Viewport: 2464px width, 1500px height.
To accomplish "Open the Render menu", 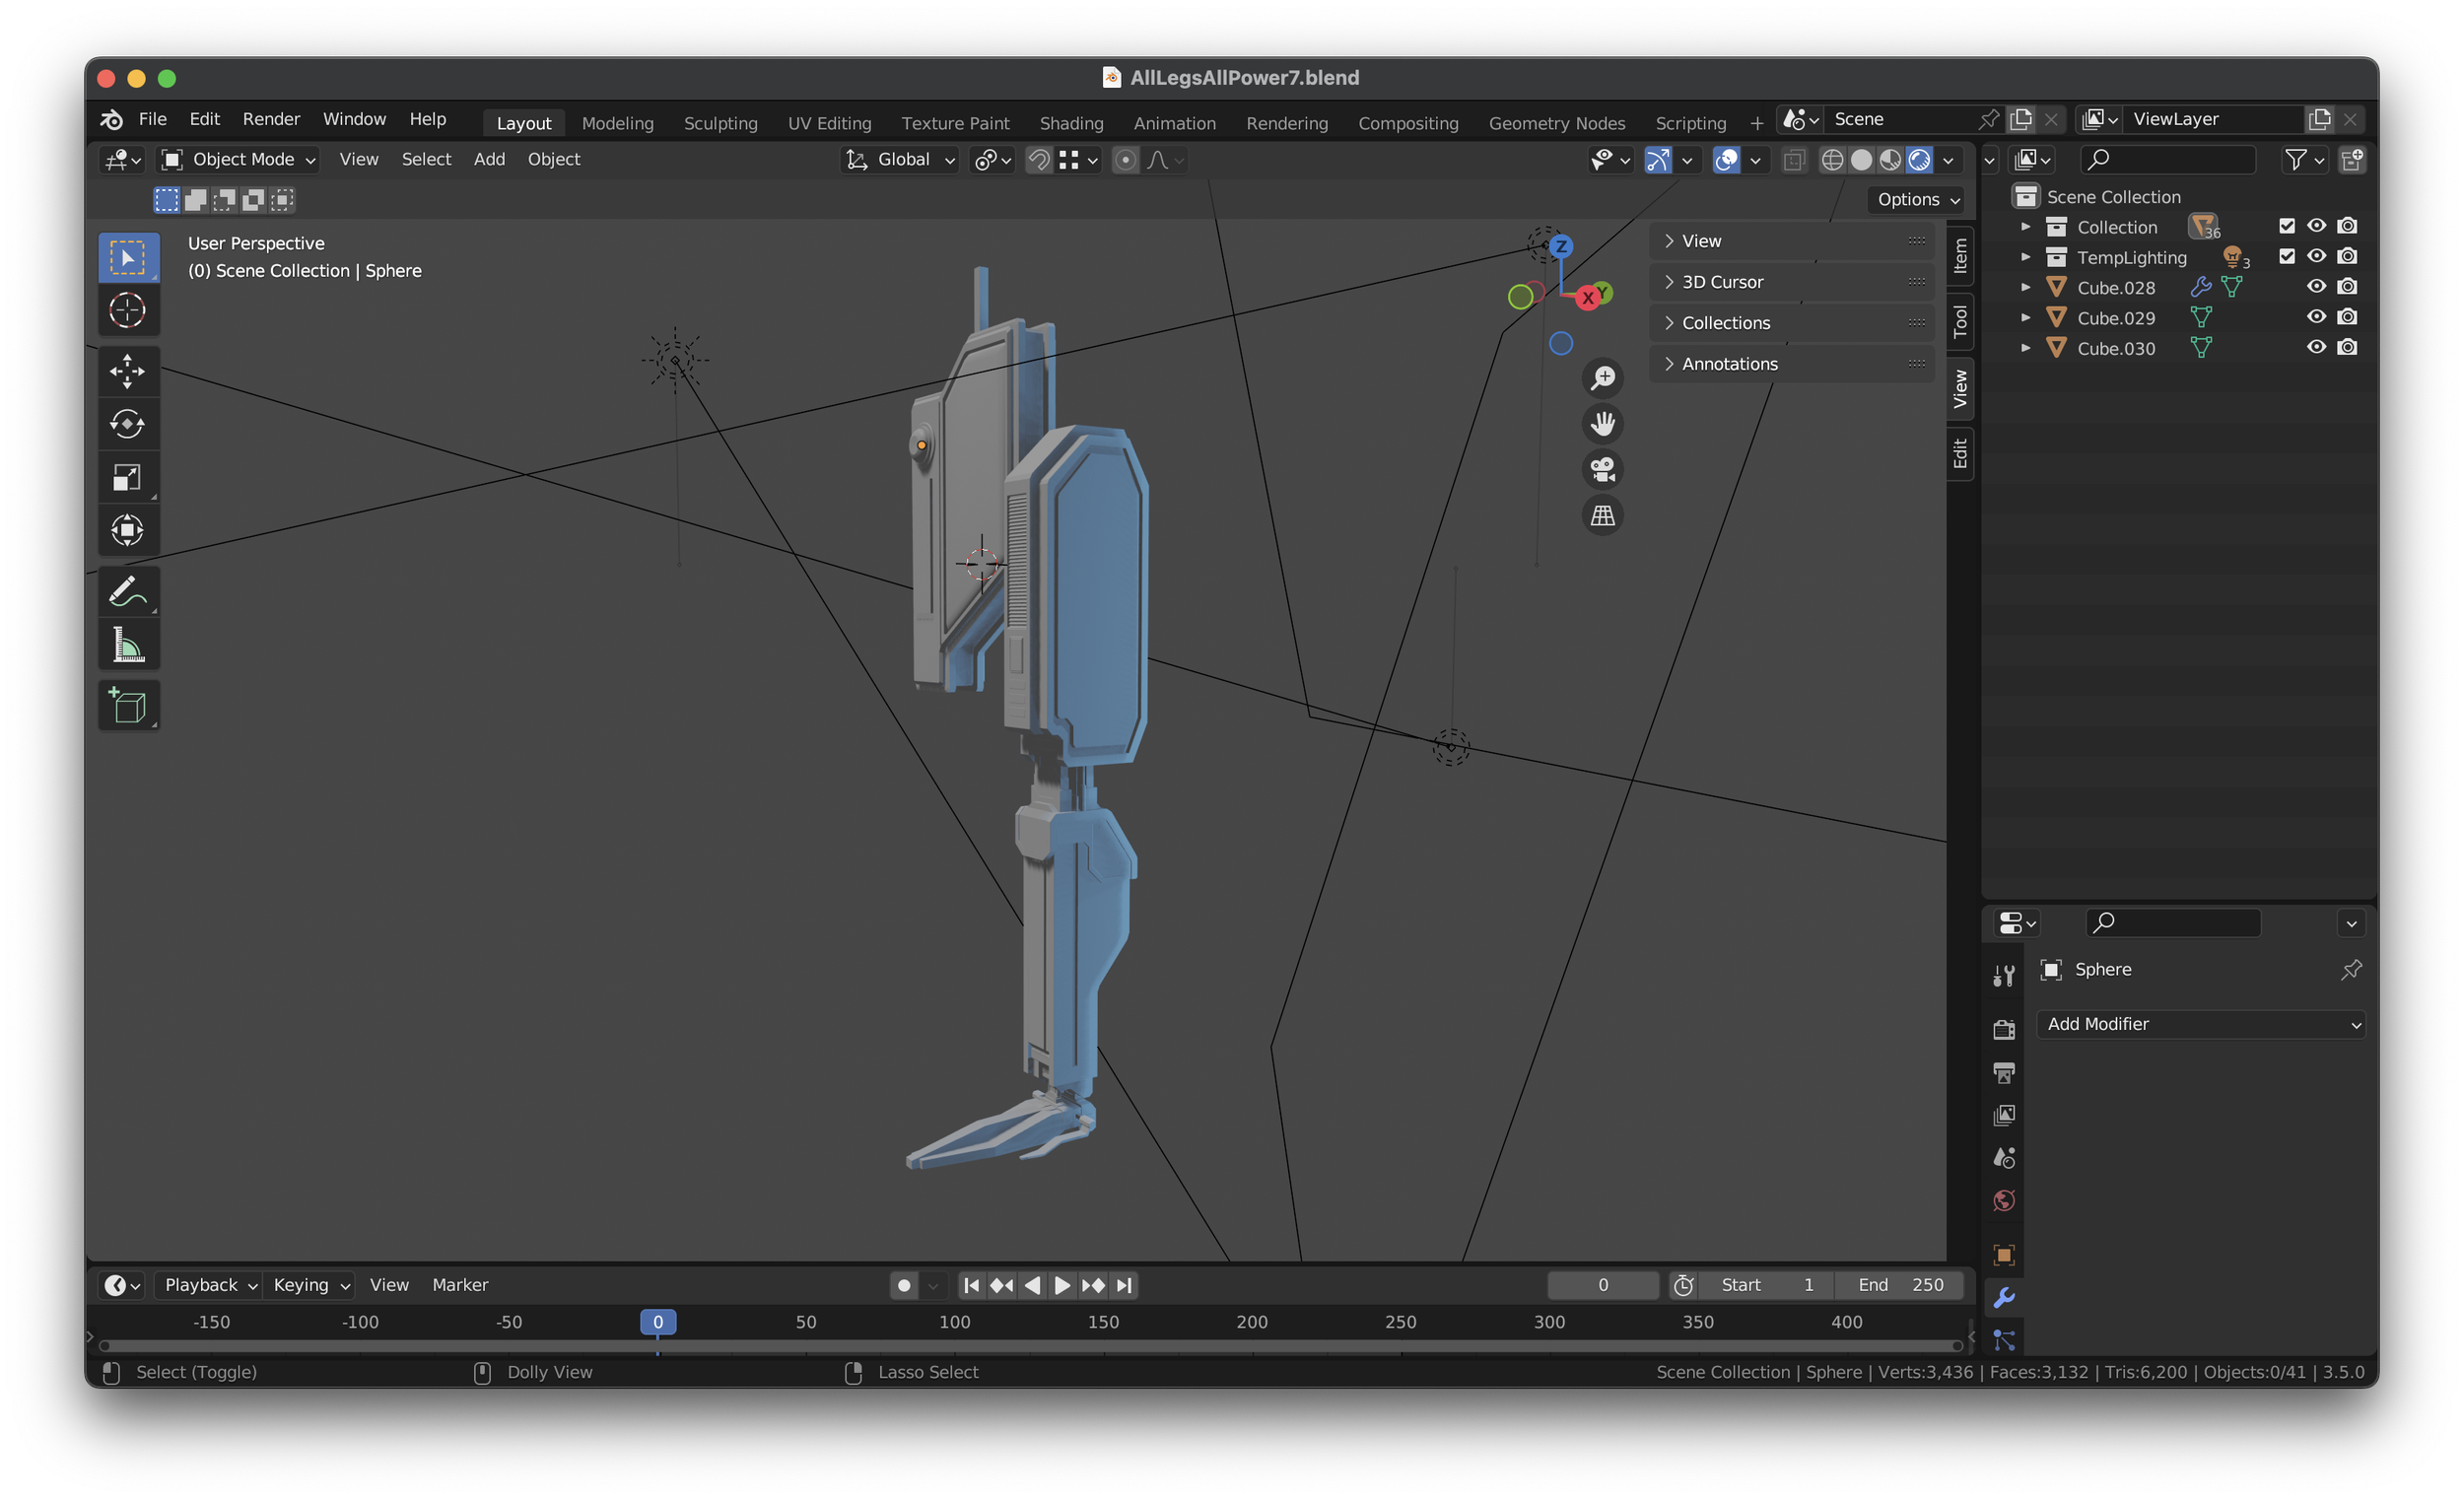I will [271, 119].
